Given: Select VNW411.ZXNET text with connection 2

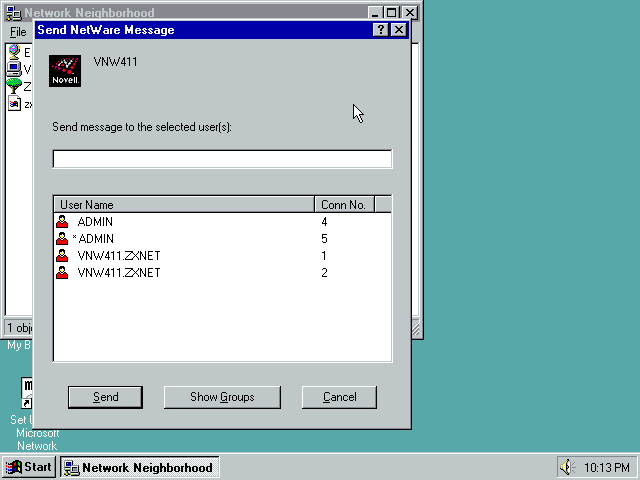Looking at the screenshot, I should tap(119, 273).
